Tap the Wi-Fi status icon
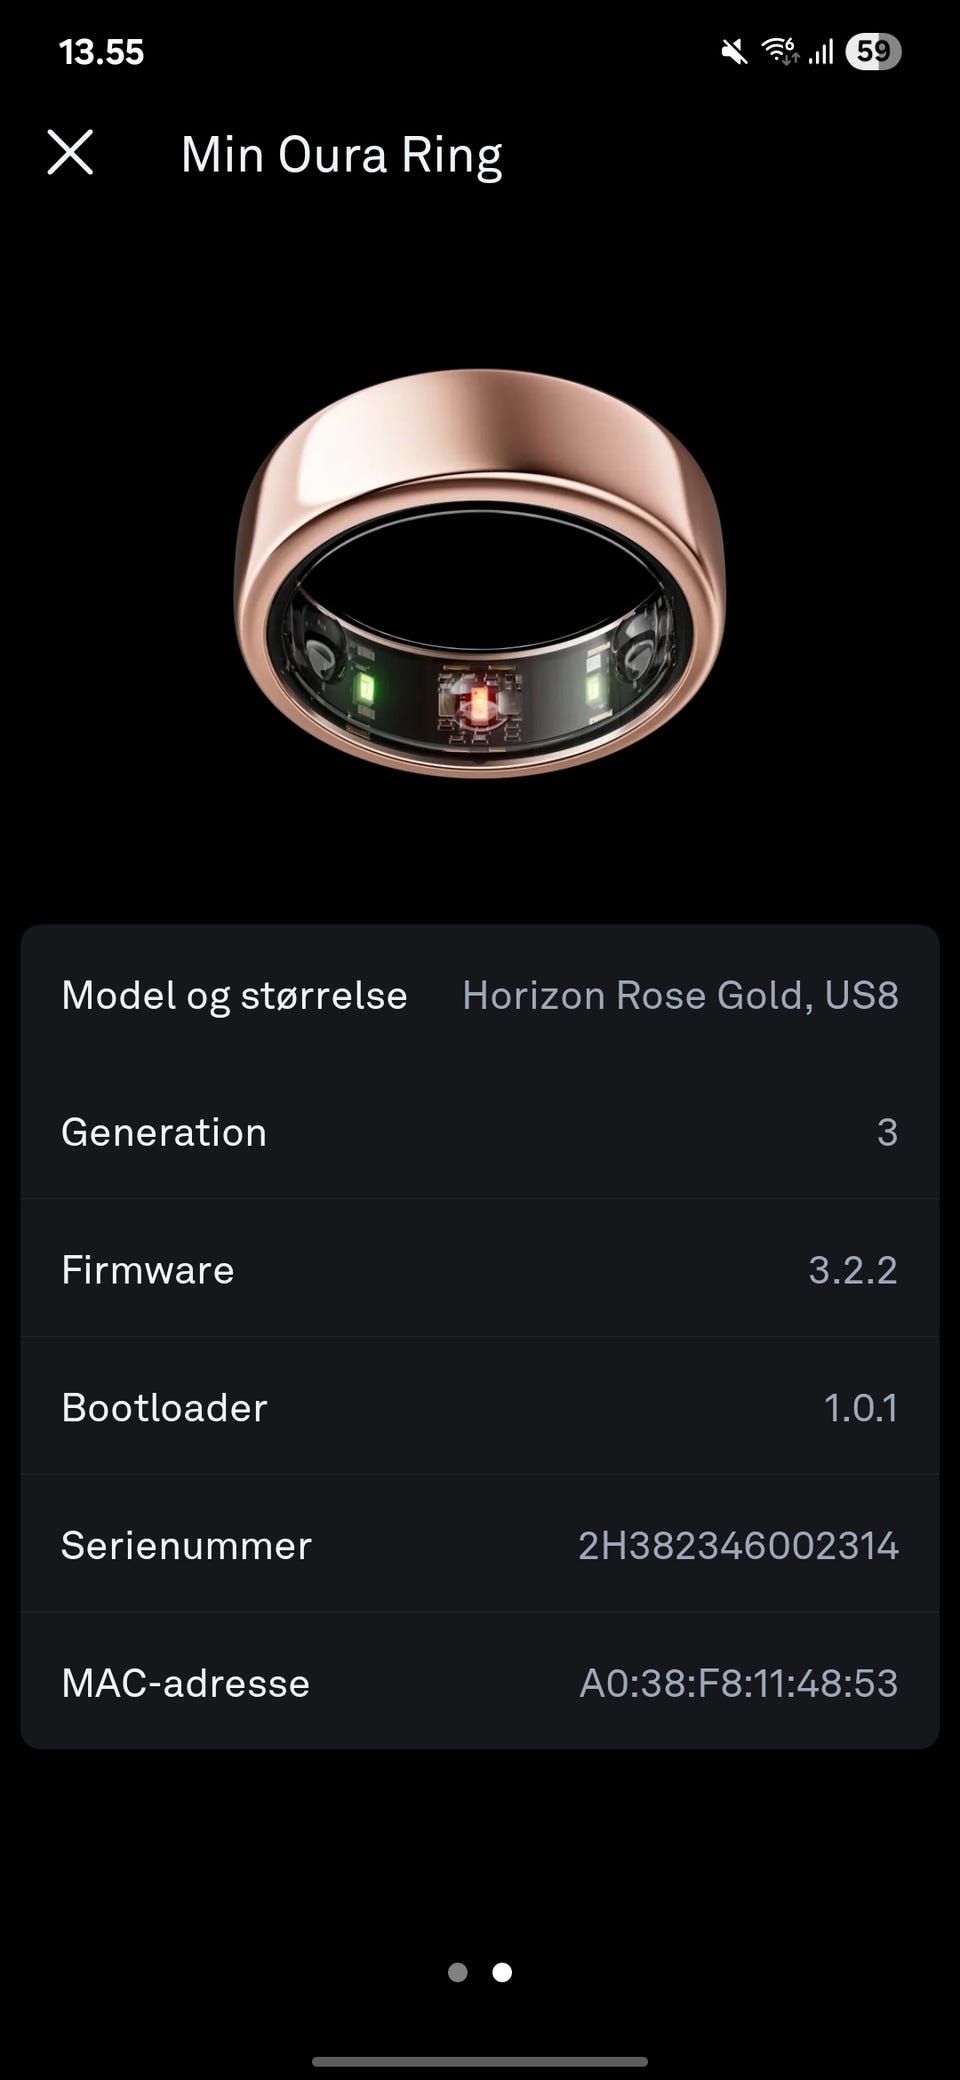This screenshot has height=2080, width=960. (x=780, y=50)
